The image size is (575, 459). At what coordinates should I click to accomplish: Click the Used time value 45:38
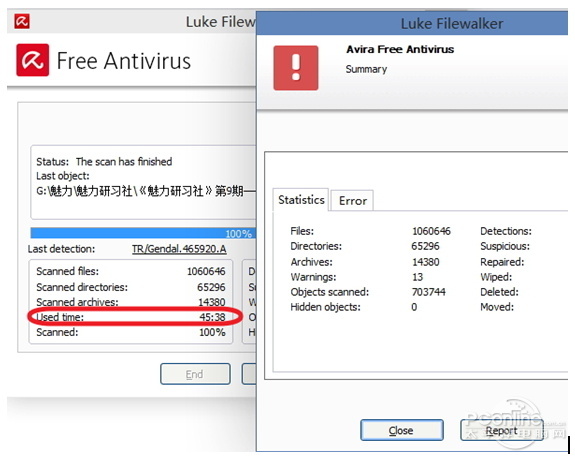[x=212, y=317]
